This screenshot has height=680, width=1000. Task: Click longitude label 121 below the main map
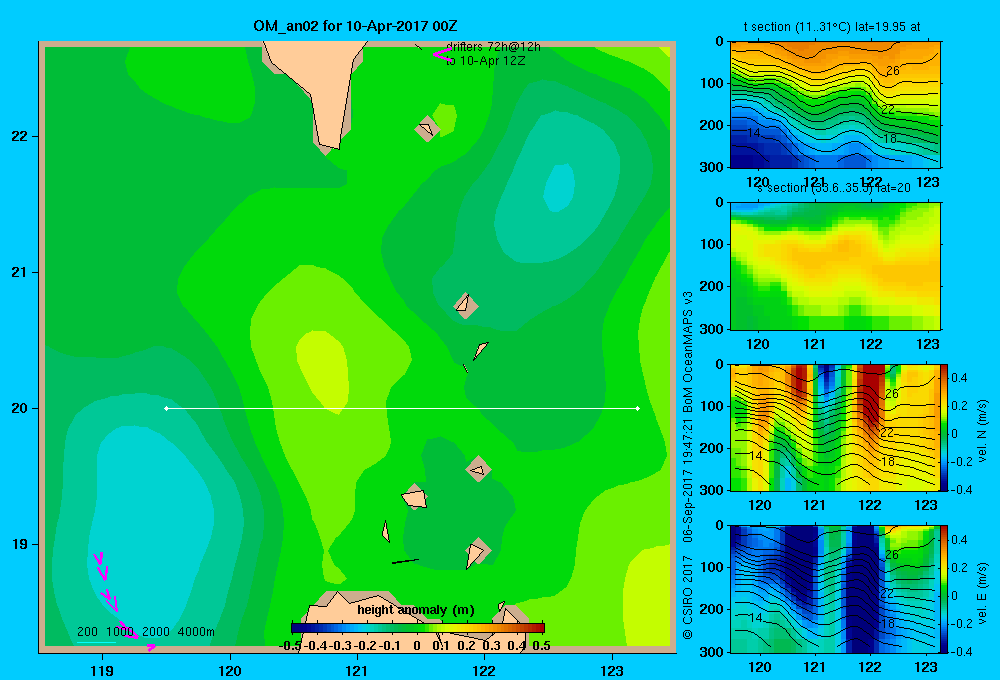point(357,670)
